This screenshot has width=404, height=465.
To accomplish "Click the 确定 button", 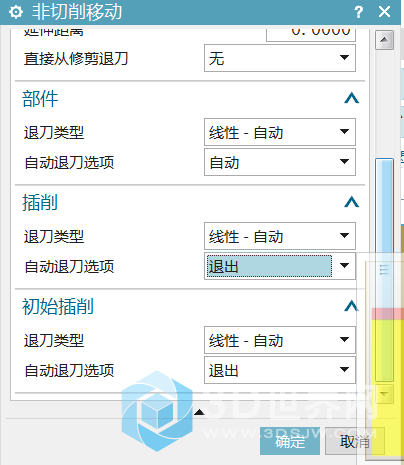I will click(290, 441).
